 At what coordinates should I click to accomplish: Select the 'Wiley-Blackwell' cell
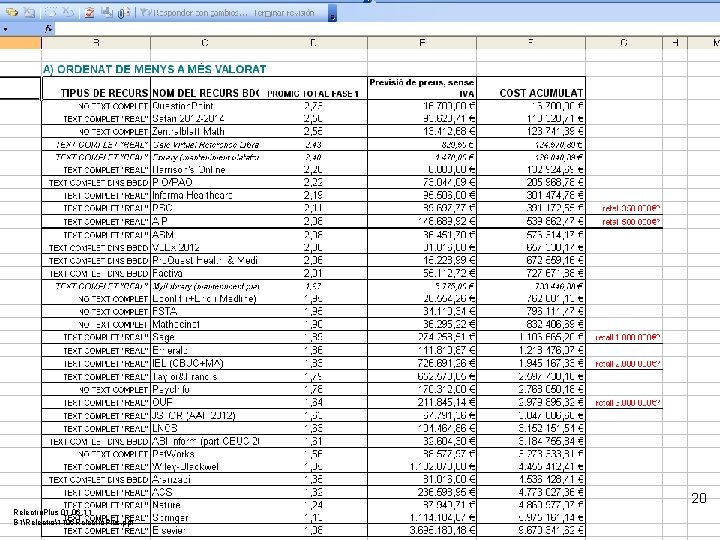point(205,467)
